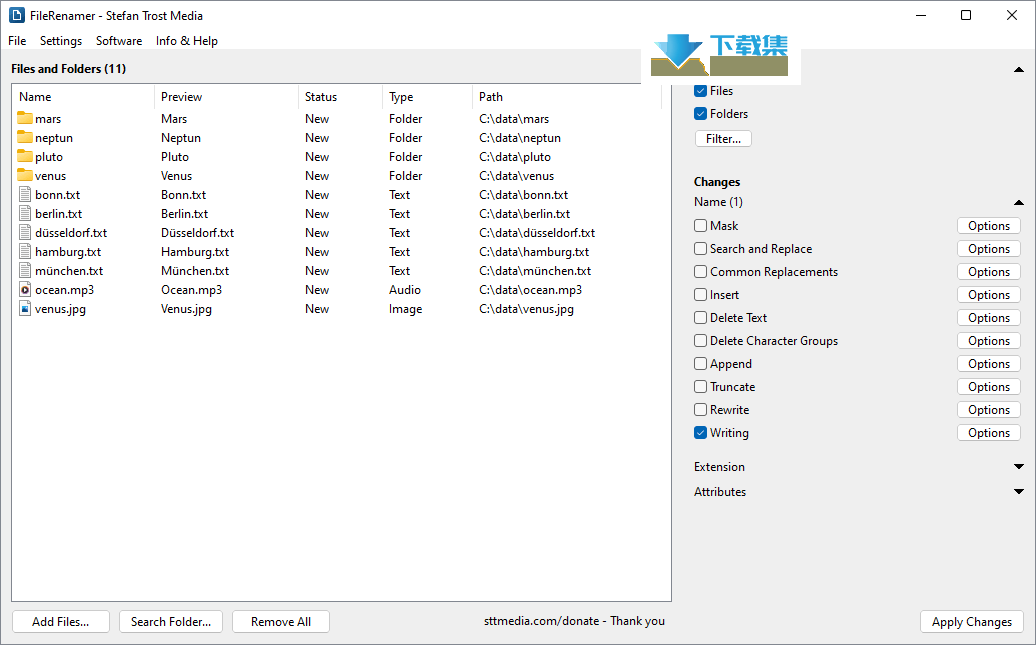1036x645 pixels.
Task: Enable the Common Replacements checkbox
Action: (700, 272)
